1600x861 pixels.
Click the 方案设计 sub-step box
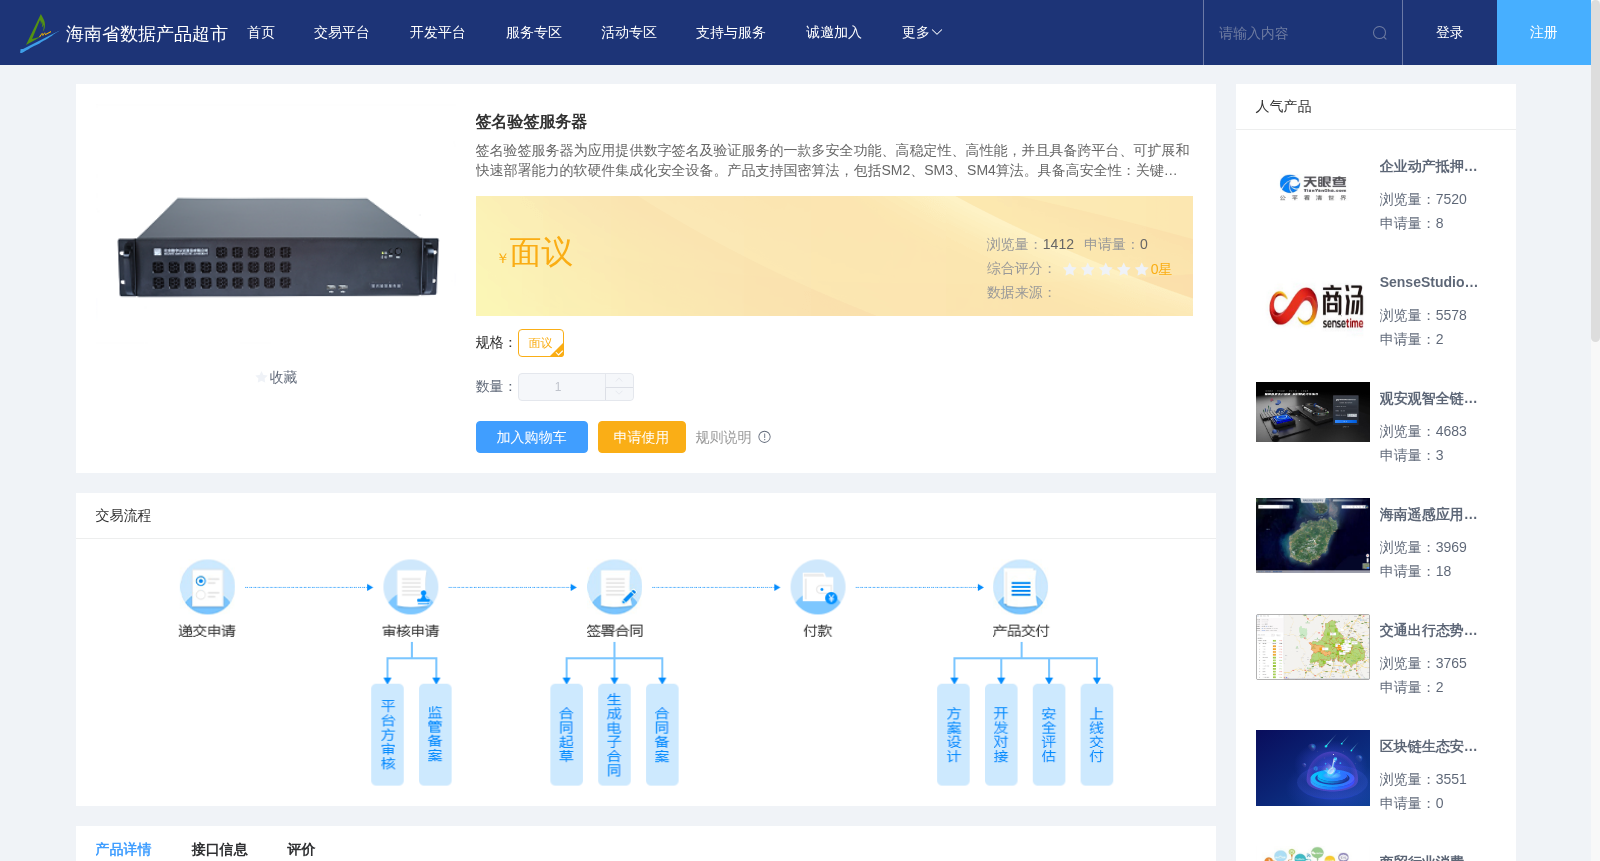coord(953,735)
